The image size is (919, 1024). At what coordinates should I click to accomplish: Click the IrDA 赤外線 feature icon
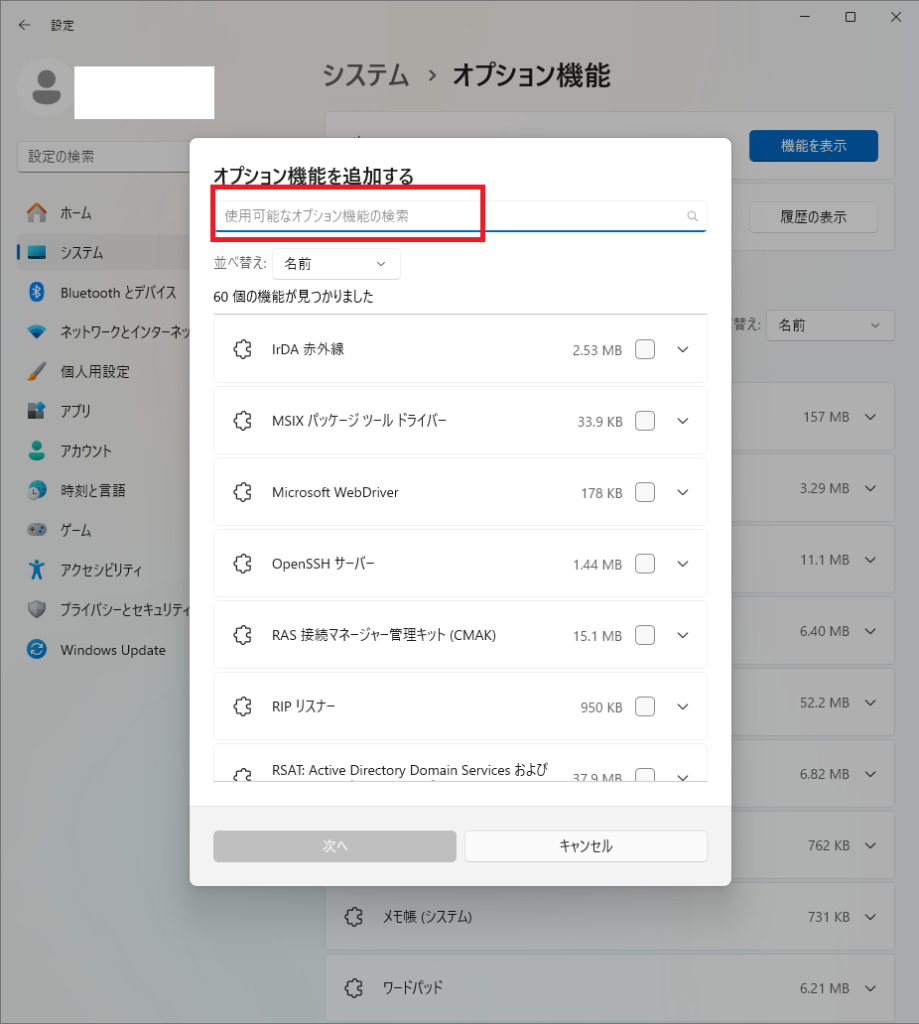coord(242,349)
